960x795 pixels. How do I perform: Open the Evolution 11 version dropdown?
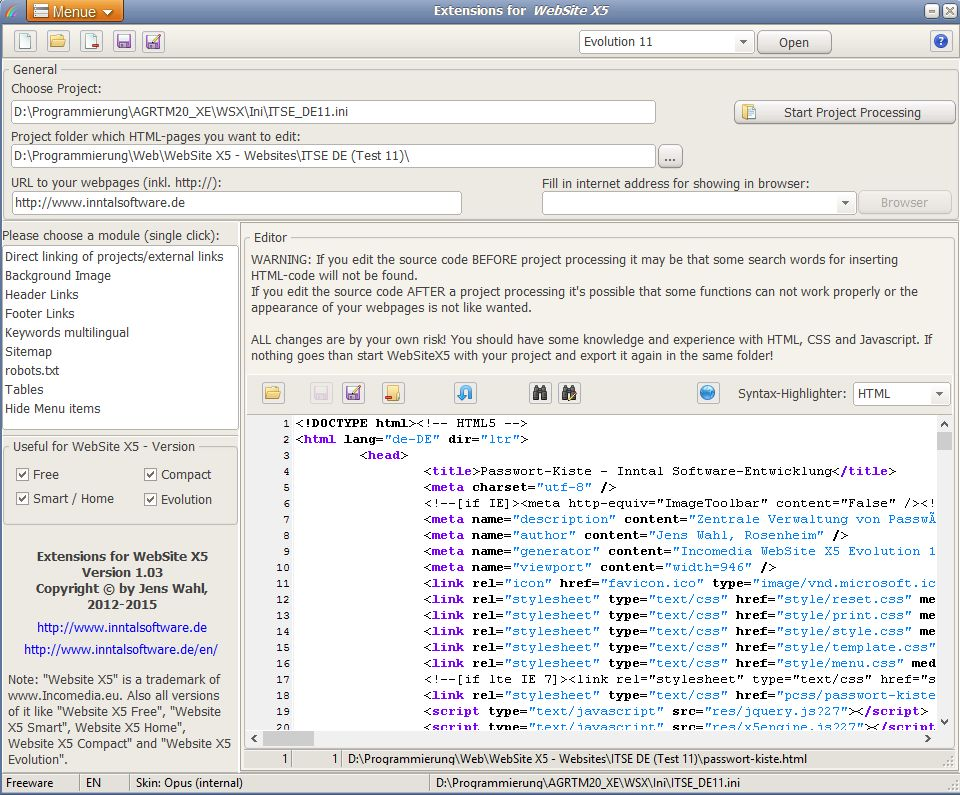point(743,42)
